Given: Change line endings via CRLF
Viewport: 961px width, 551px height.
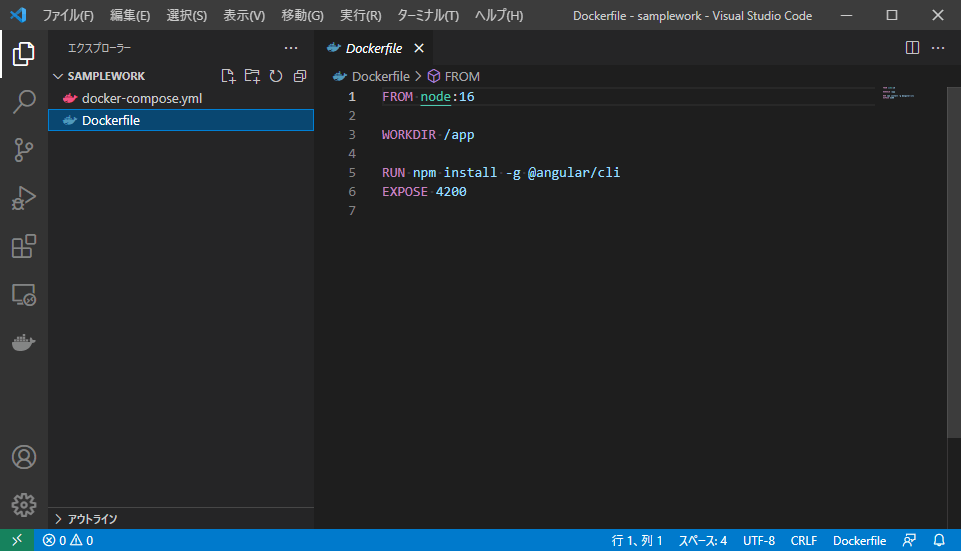Looking at the screenshot, I should [x=803, y=540].
